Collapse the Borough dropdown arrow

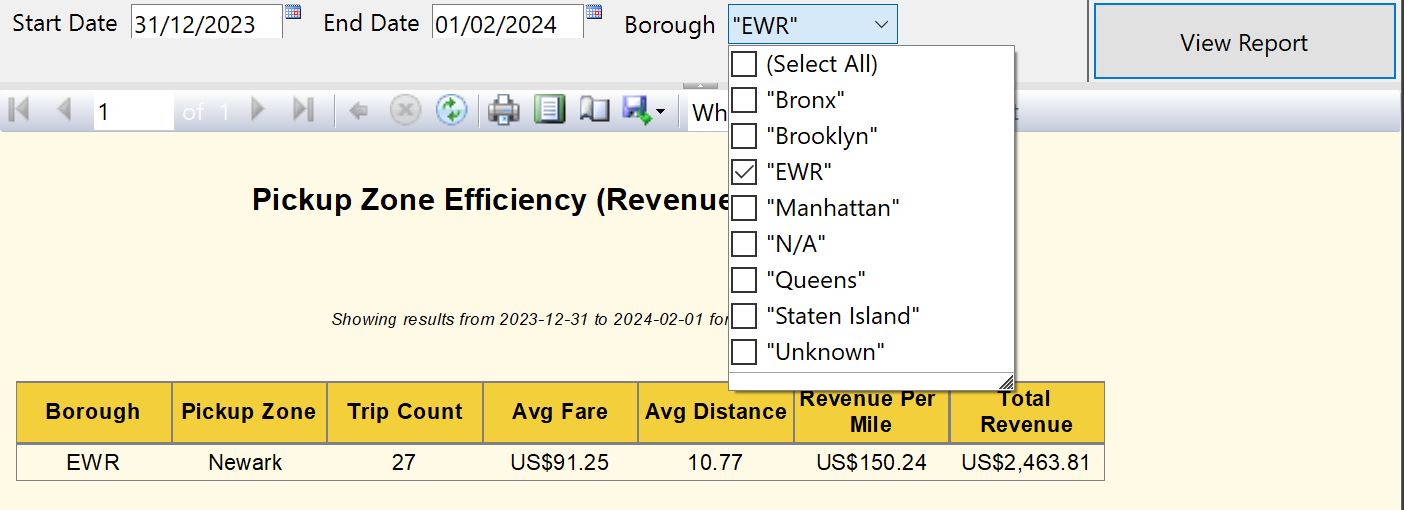880,24
